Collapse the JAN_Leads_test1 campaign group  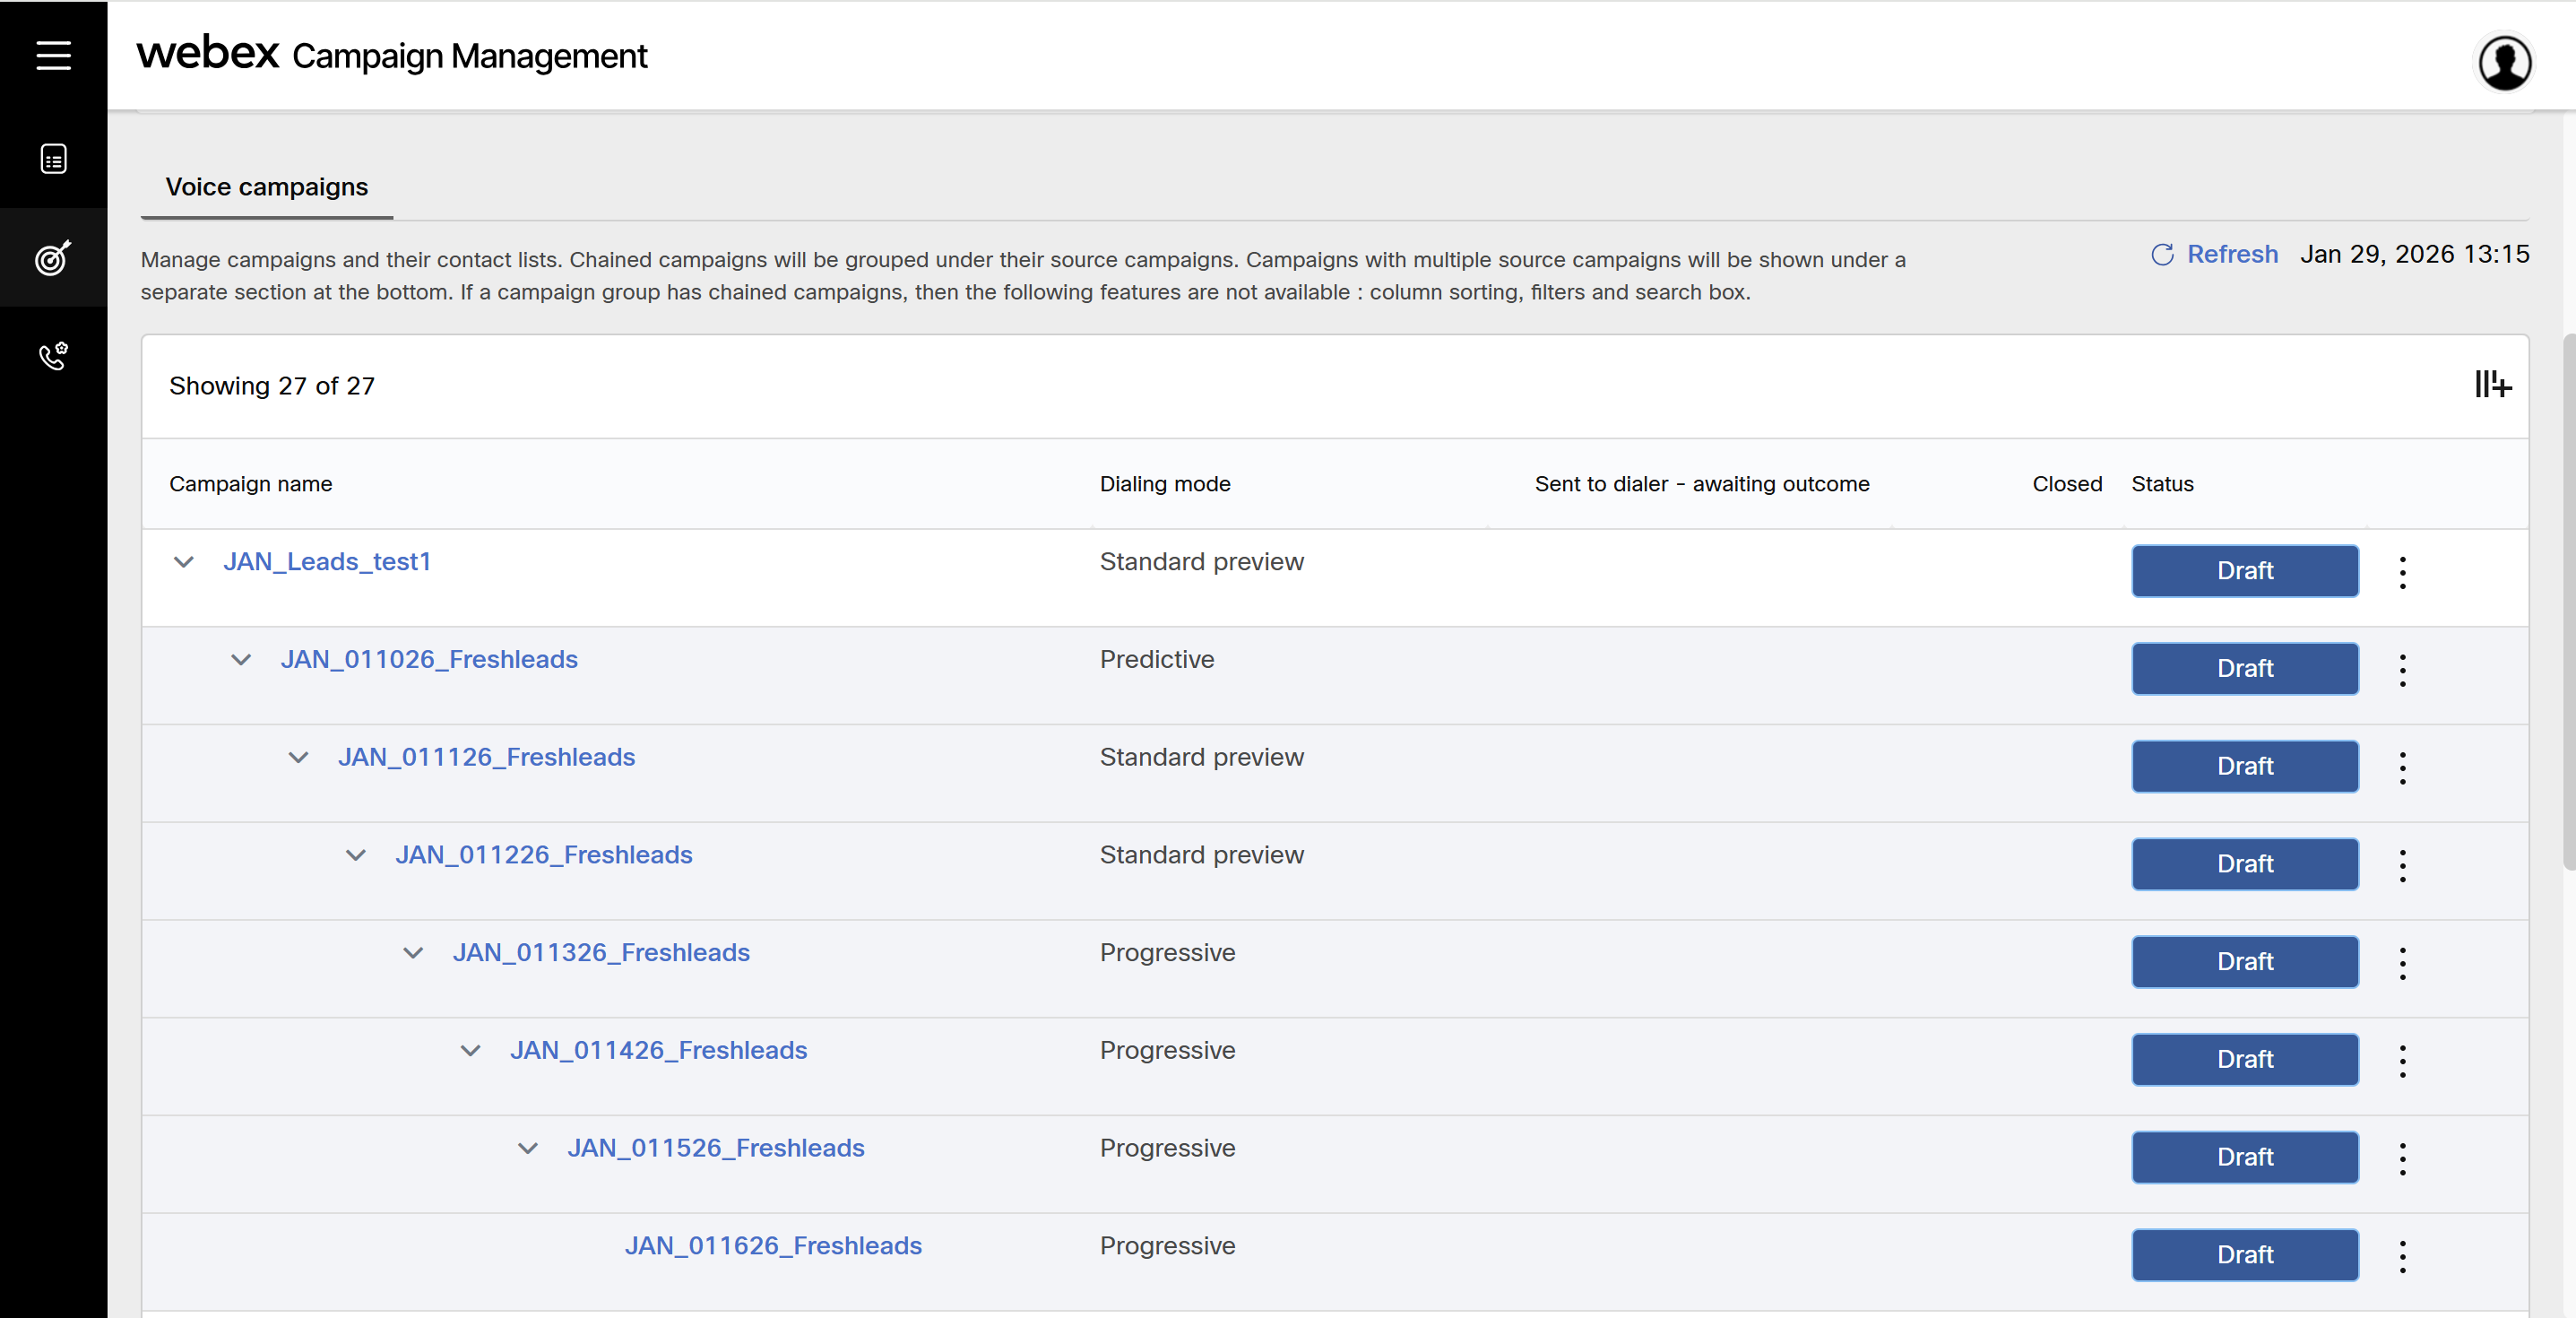[183, 562]
